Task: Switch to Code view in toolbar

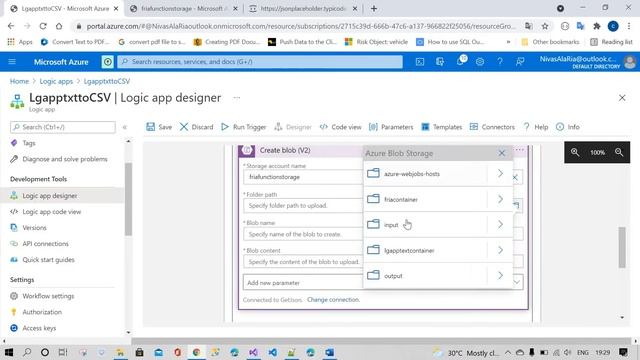Action: pos(340,127)
